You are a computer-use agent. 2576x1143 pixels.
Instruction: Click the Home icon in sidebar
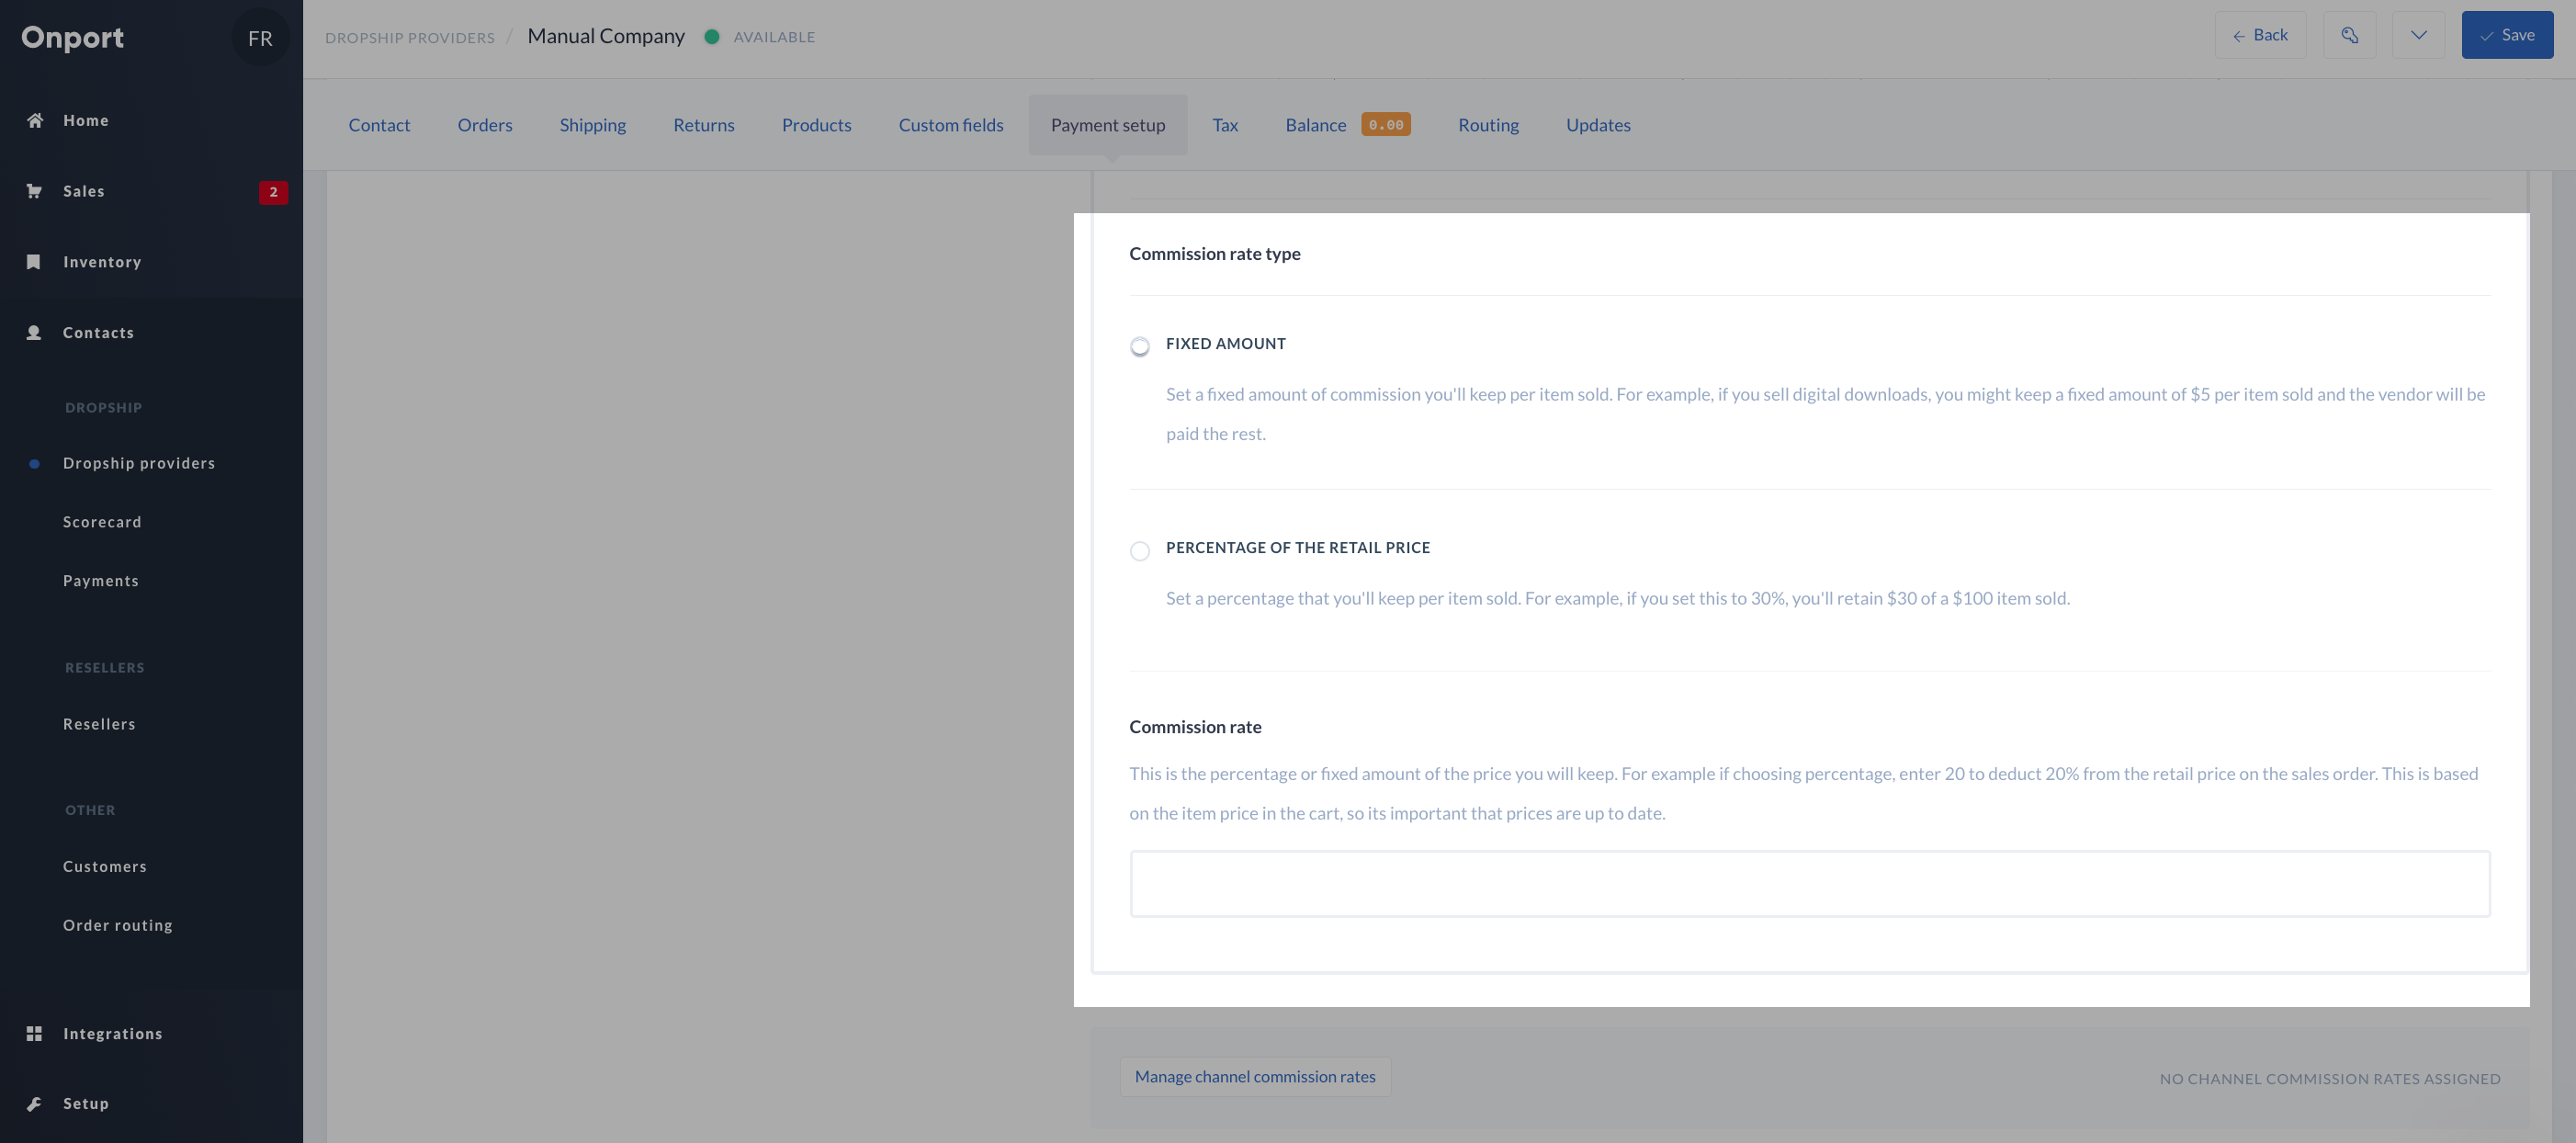(x=35, y=120)
